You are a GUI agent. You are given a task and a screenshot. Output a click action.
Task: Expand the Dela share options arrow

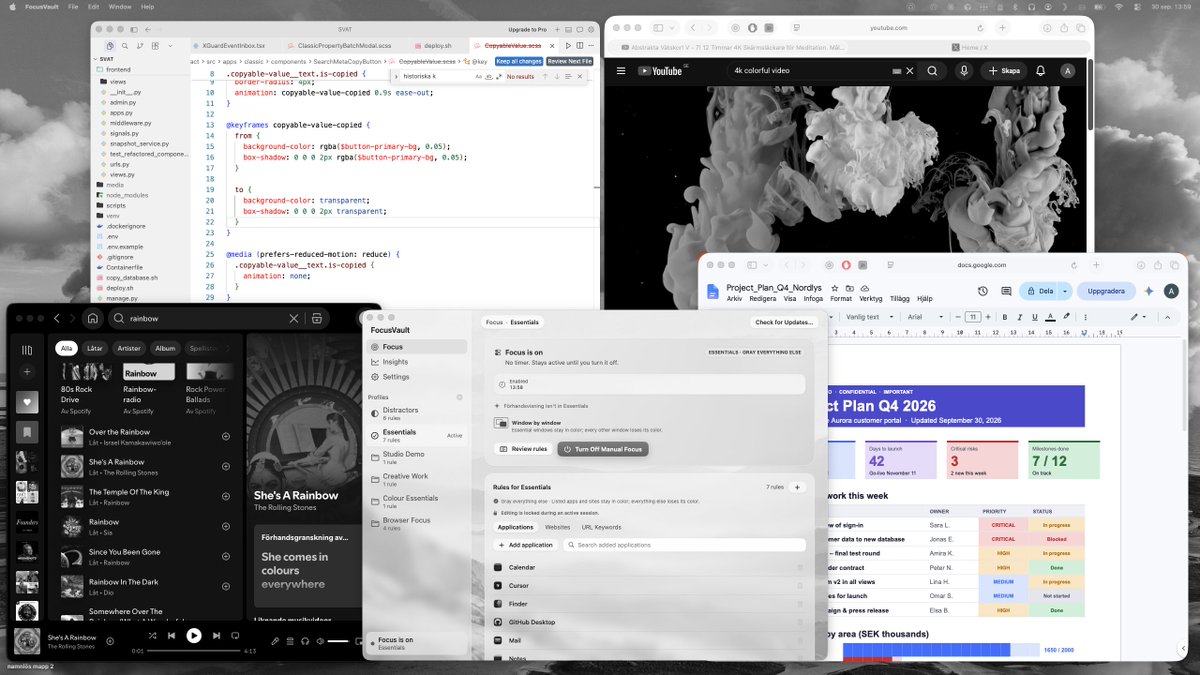[x=1065, y=291]
